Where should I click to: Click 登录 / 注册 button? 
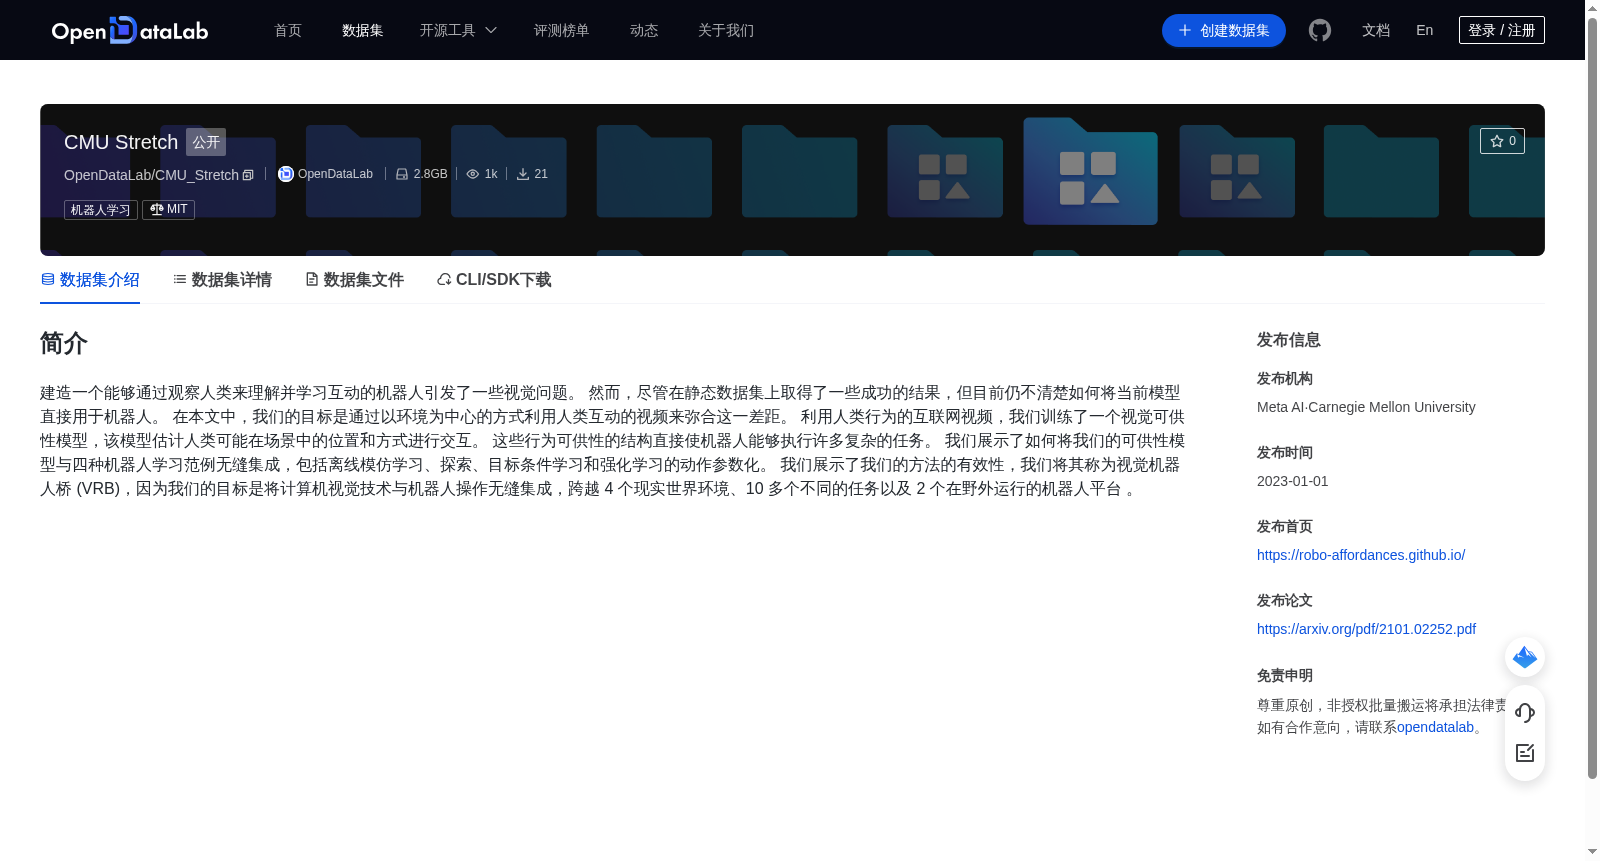(x=1501, y=30)
